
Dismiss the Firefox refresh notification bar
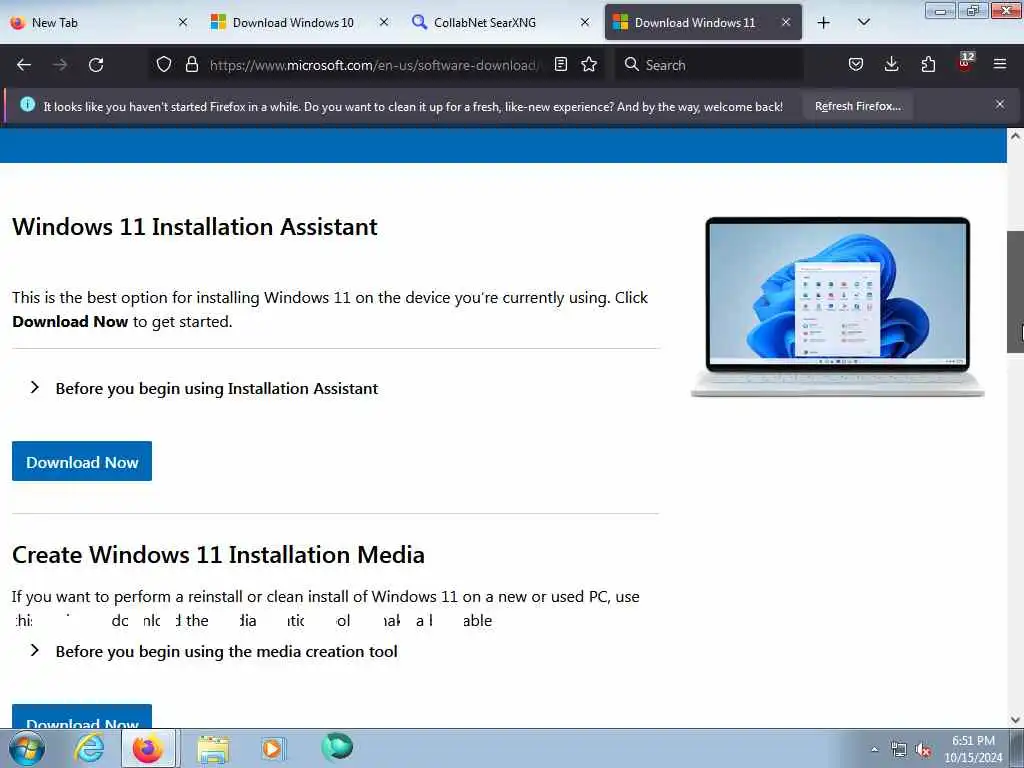click(1000, 104)
